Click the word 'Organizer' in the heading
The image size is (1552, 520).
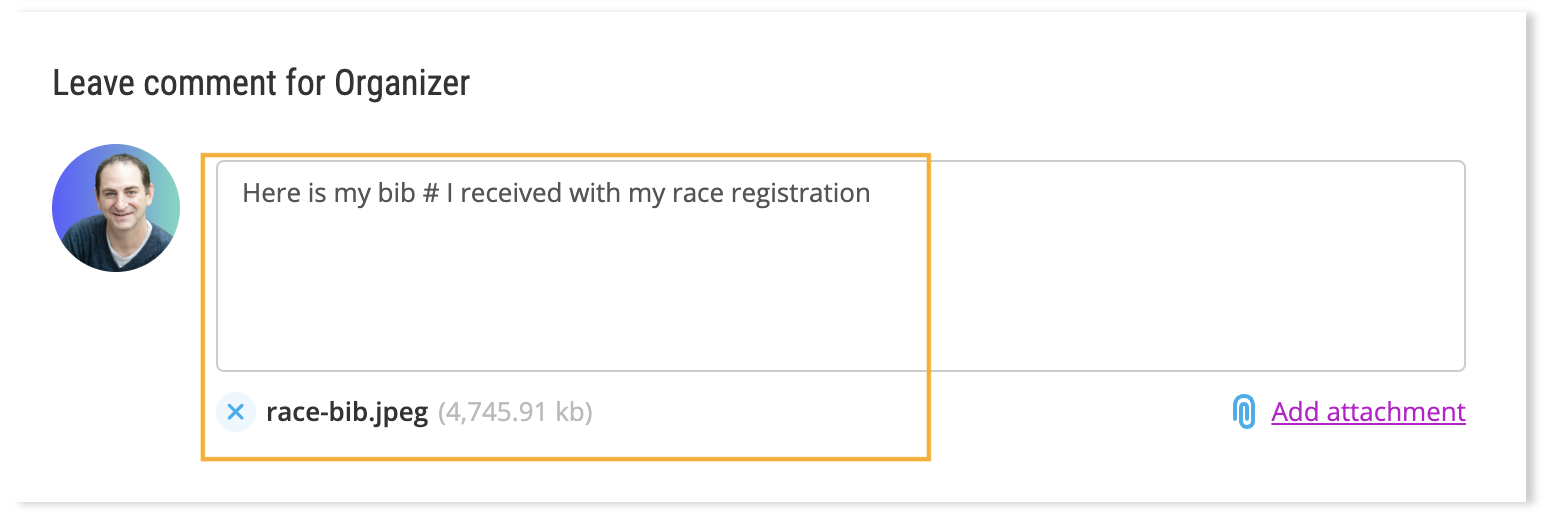click(402, 83)
